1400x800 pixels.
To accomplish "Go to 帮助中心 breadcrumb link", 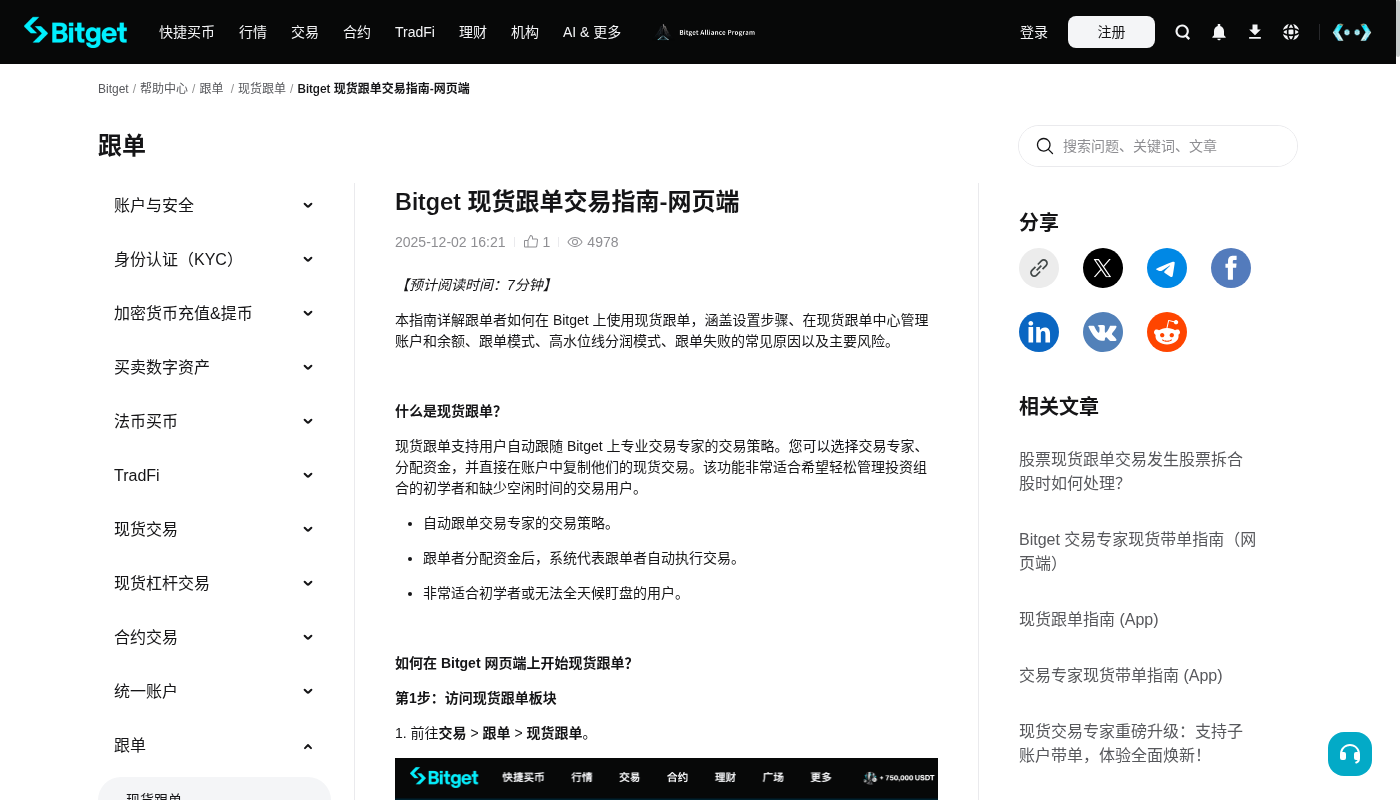I will [164, 89].
